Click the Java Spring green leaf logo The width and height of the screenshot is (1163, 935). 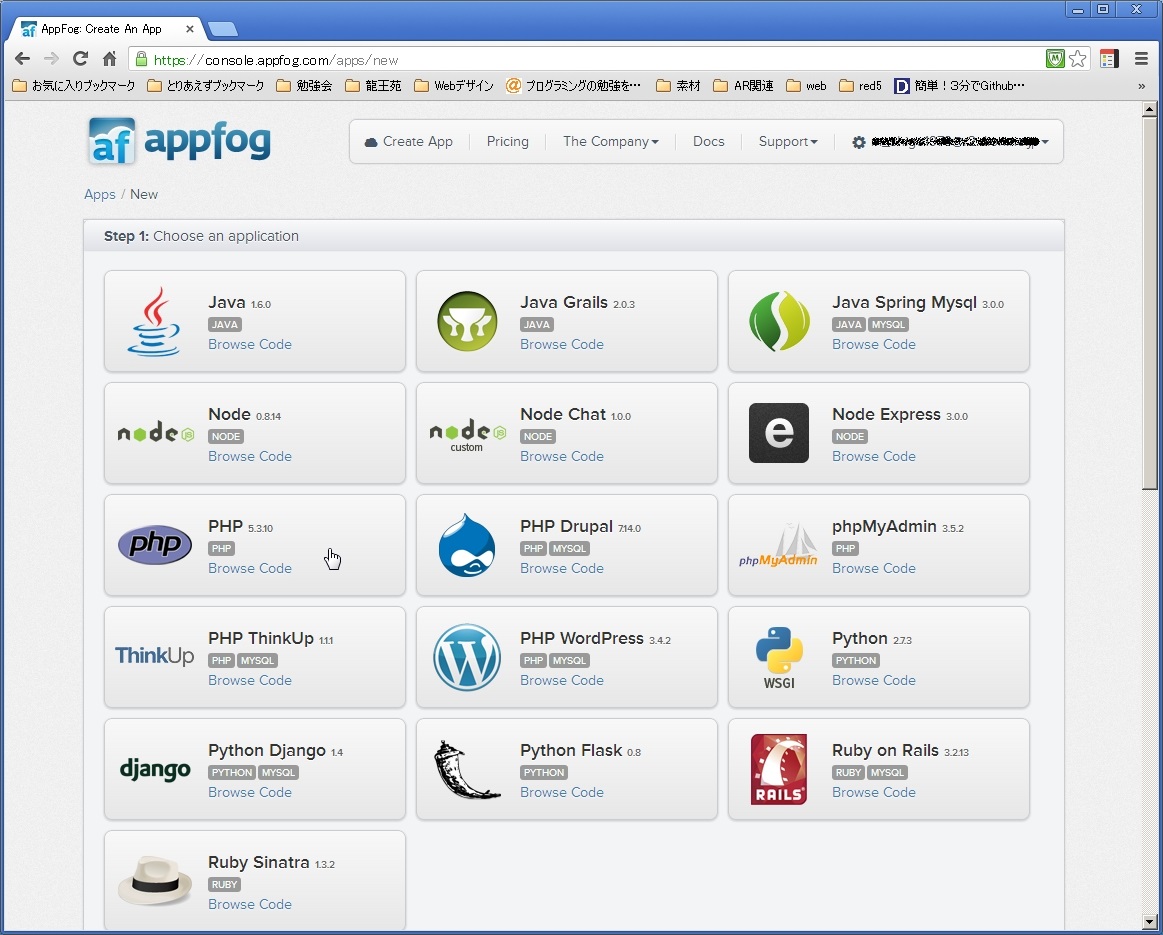pos(779,321)
